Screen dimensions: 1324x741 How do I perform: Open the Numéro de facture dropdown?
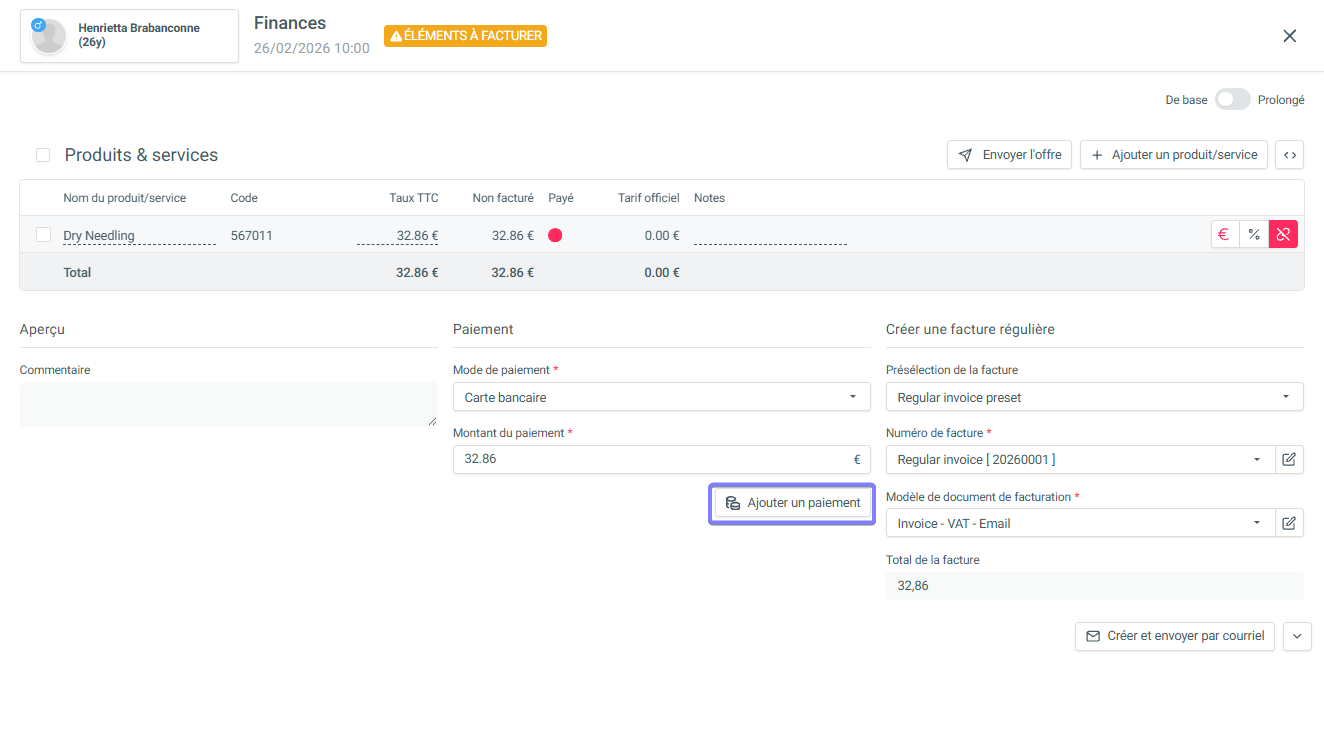point(1080,460)
